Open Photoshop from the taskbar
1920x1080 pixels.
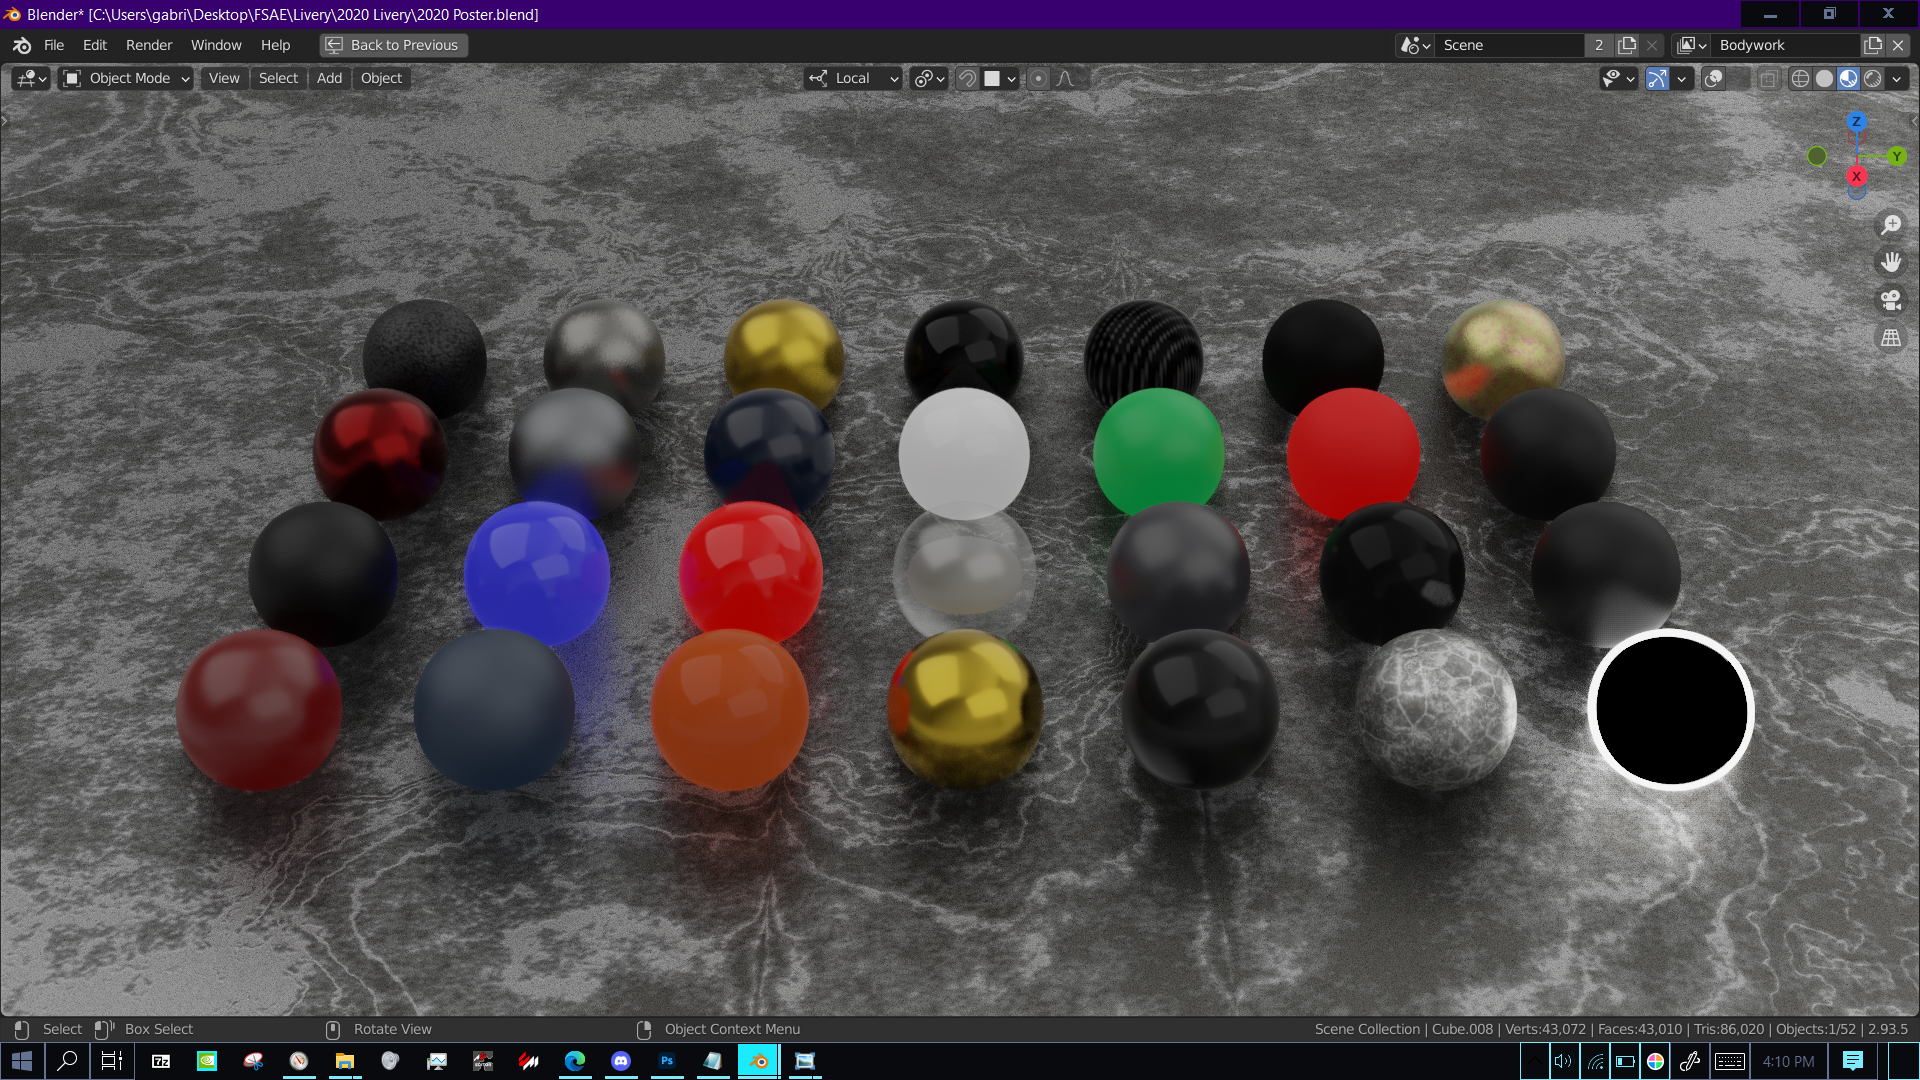[x=667, y=1061]
